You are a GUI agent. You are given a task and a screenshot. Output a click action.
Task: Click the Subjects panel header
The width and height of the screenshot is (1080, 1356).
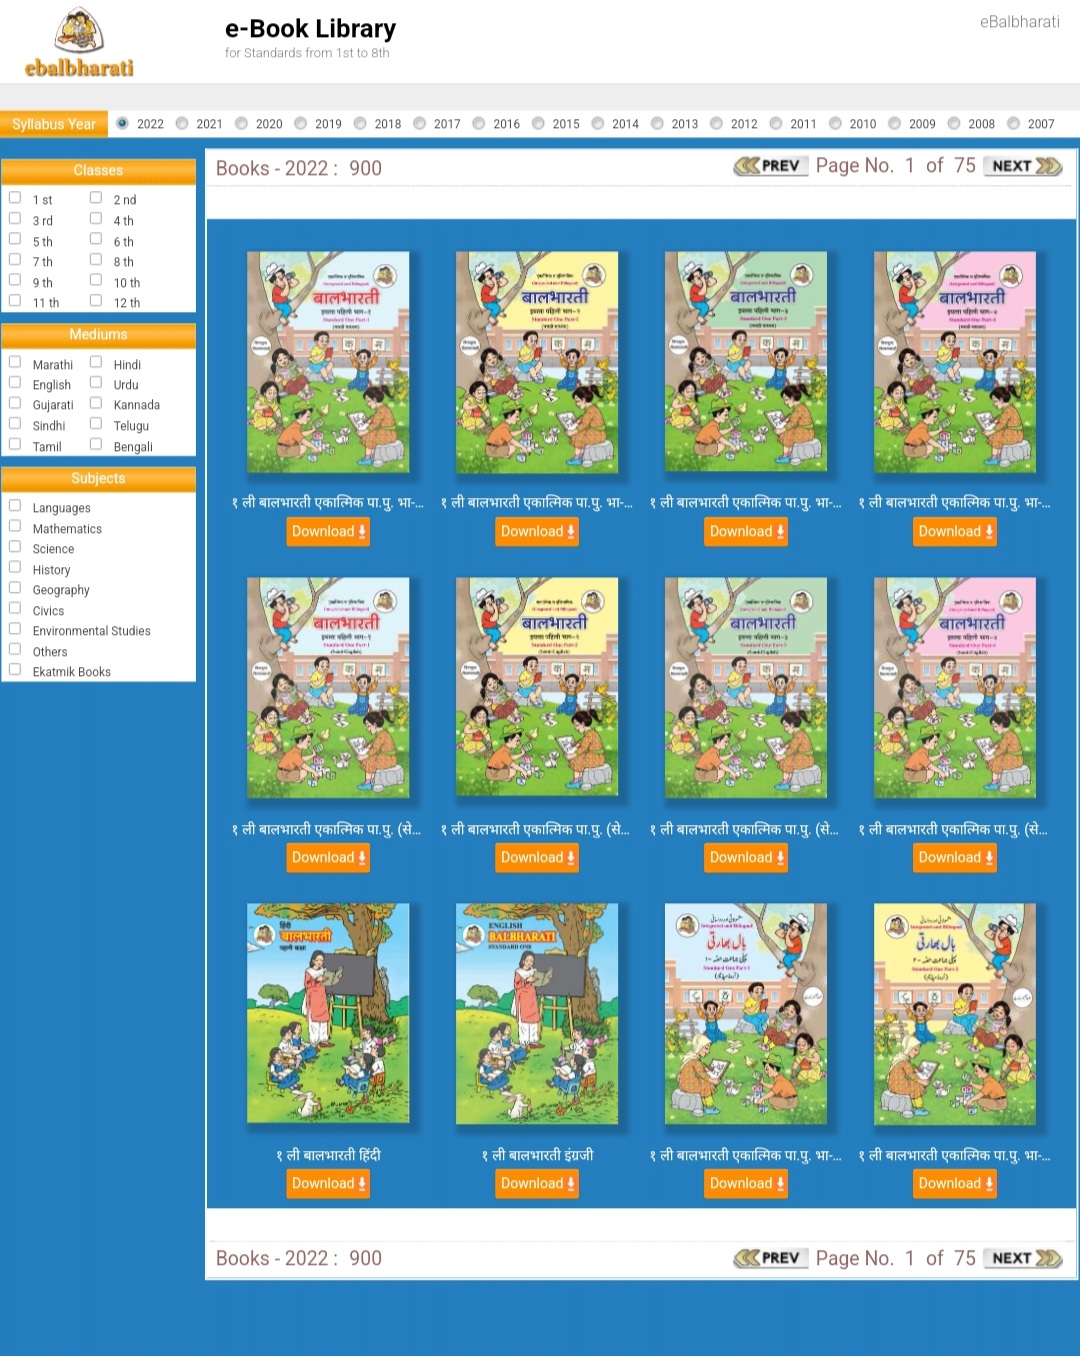pyautogui.click(x=98, y=479)
